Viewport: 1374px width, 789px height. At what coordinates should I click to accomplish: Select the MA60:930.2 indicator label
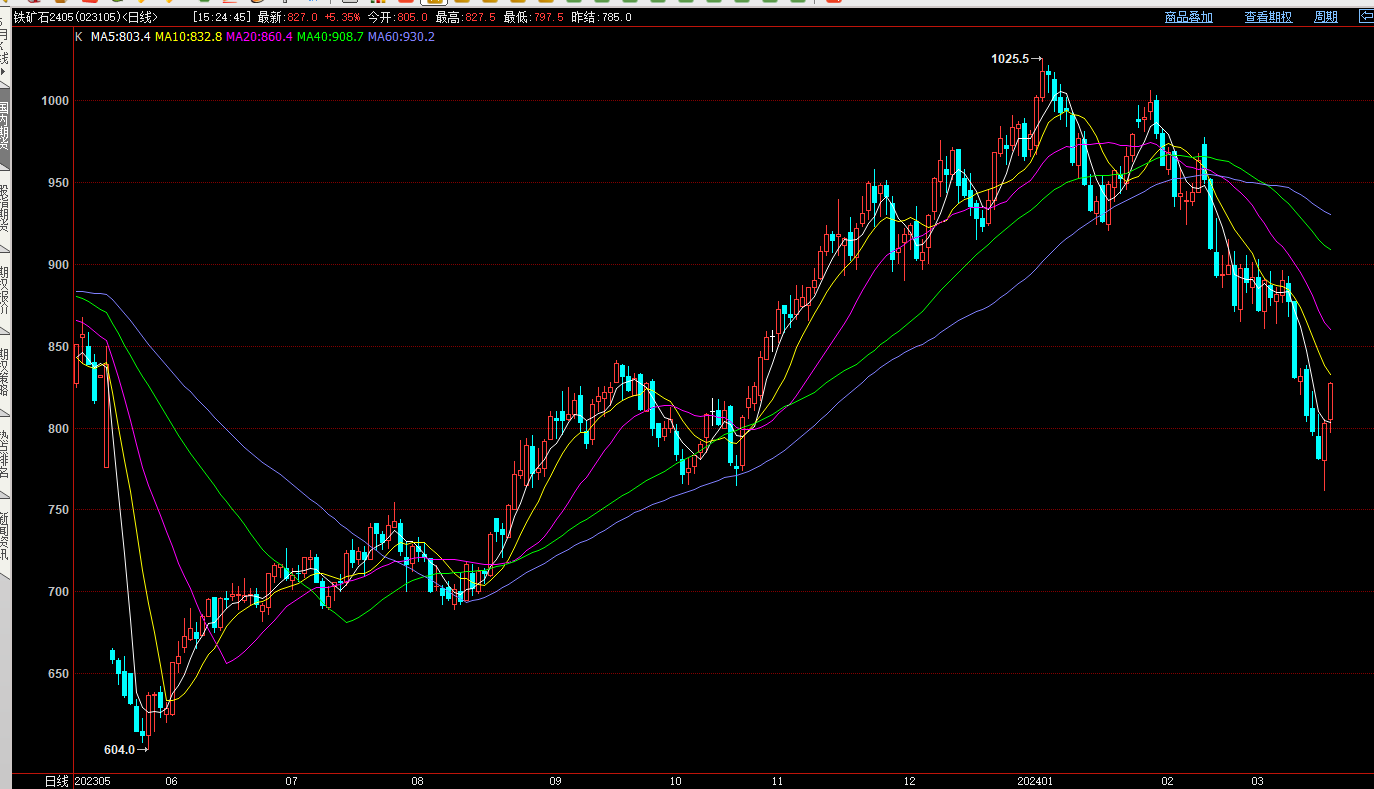[x=401, y=37]
